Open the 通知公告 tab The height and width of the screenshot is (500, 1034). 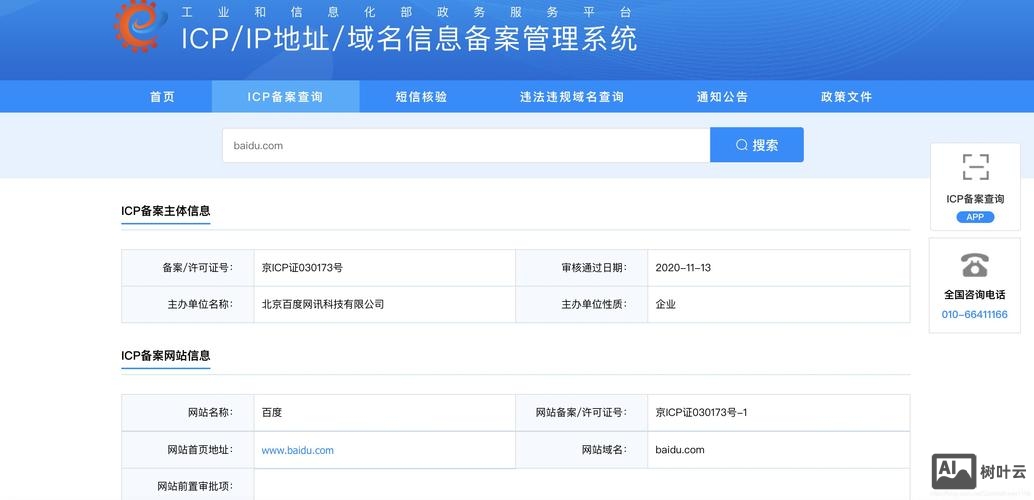[x=722, y=97]
